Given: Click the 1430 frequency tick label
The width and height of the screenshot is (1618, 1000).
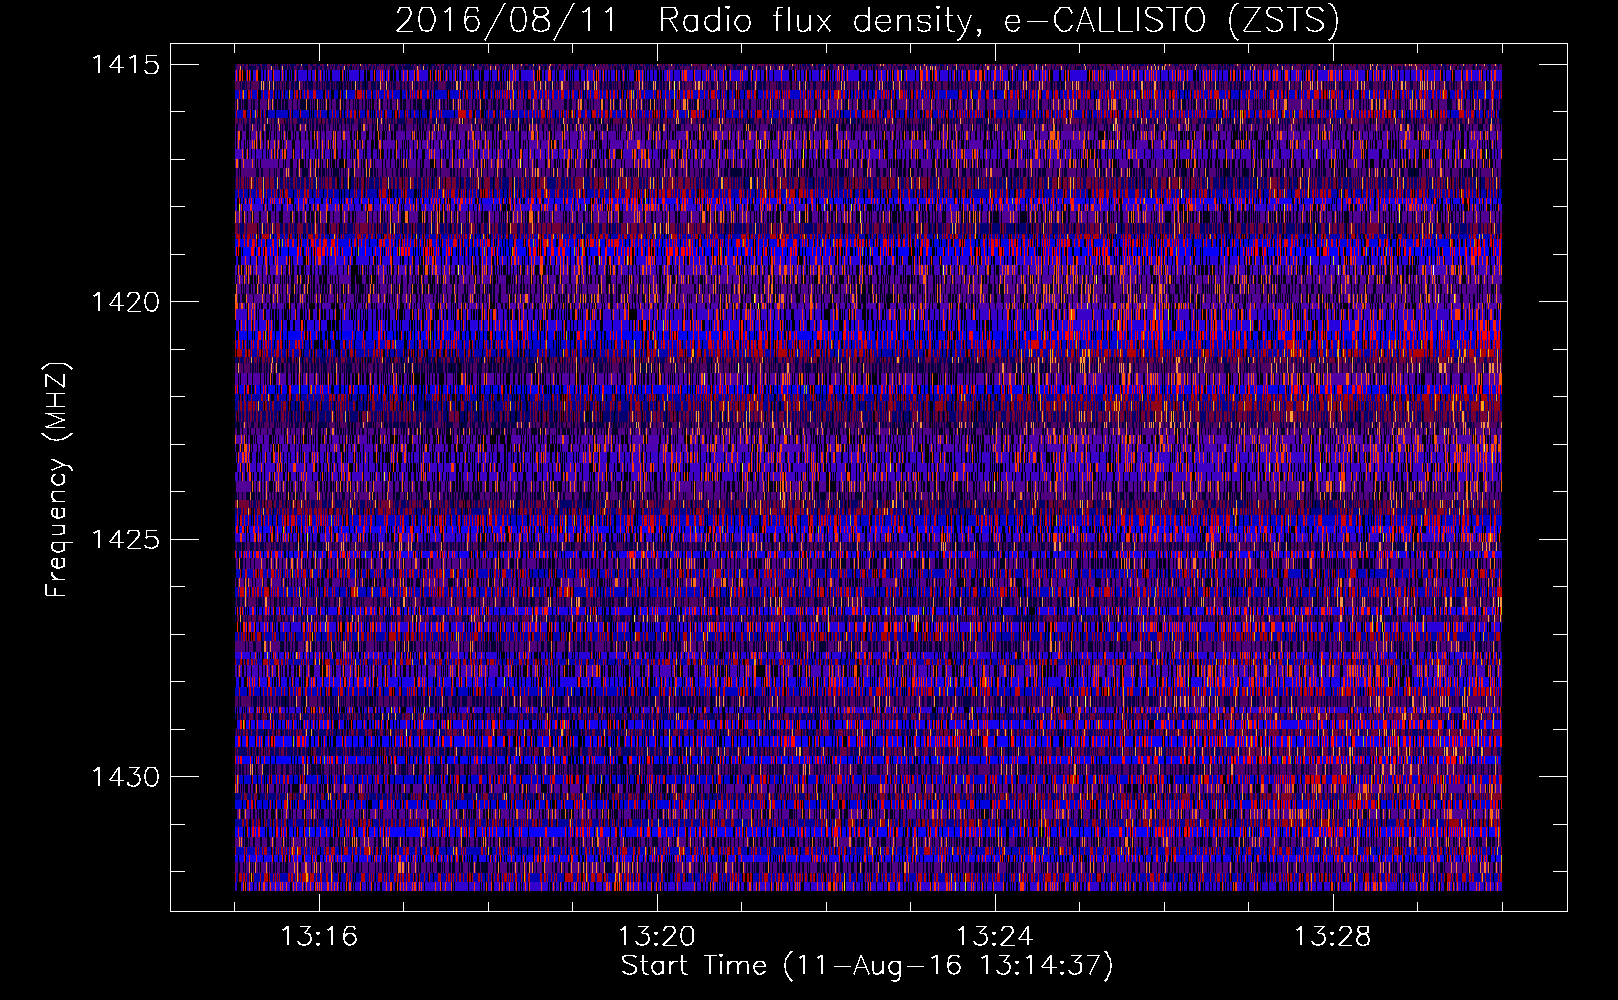Looking at the screenshot, I should (125, 777).
